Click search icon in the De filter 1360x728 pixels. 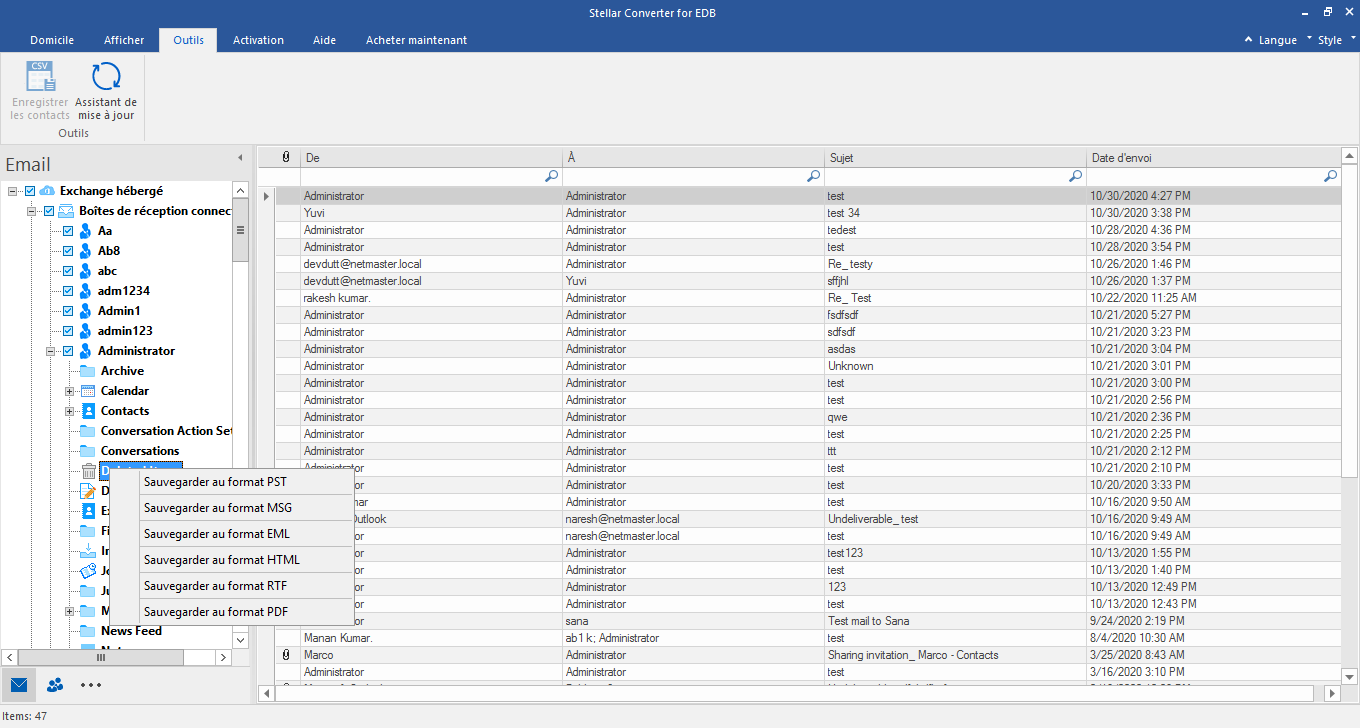pyautogui.click(x=551, y=176)
